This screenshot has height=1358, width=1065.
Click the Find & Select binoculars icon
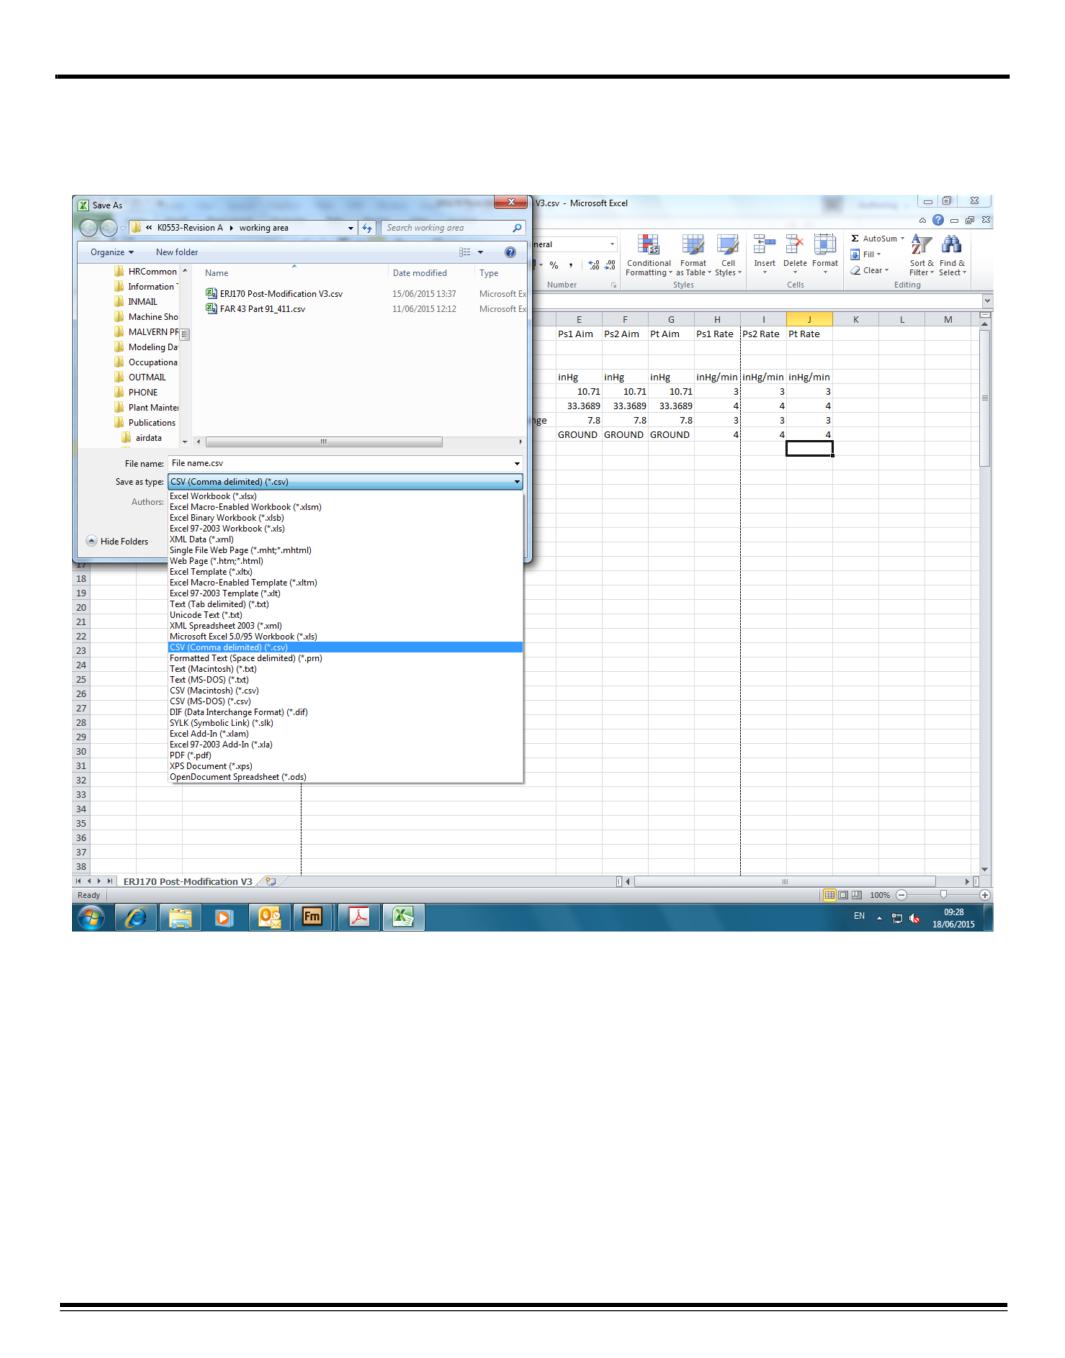click(x=951, y=246)
